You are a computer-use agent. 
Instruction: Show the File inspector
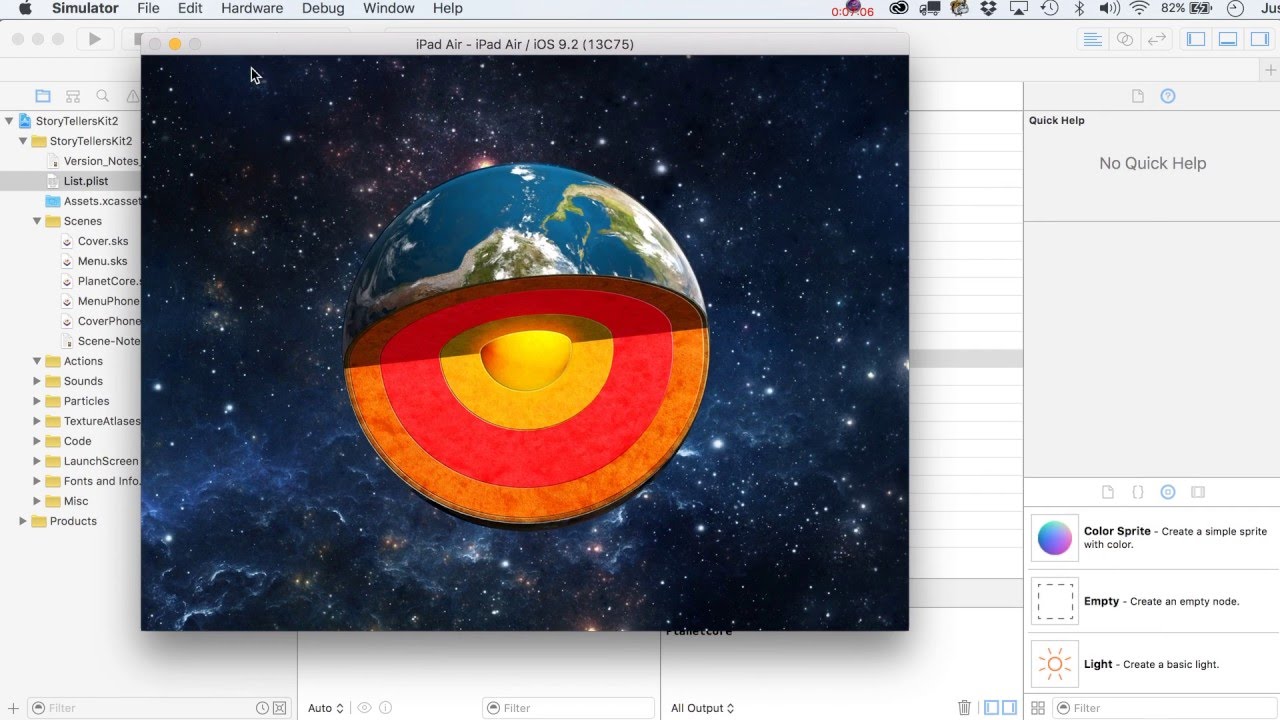1137,96
